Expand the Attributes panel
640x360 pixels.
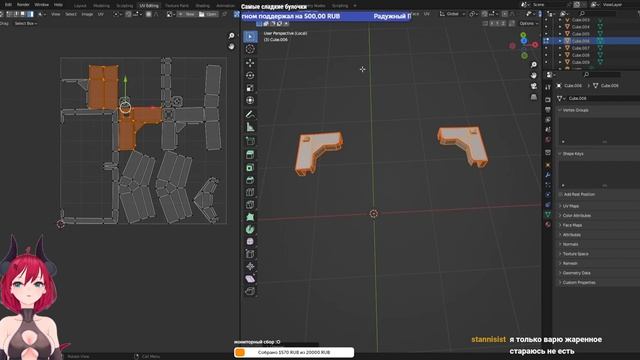coord(571,235)
